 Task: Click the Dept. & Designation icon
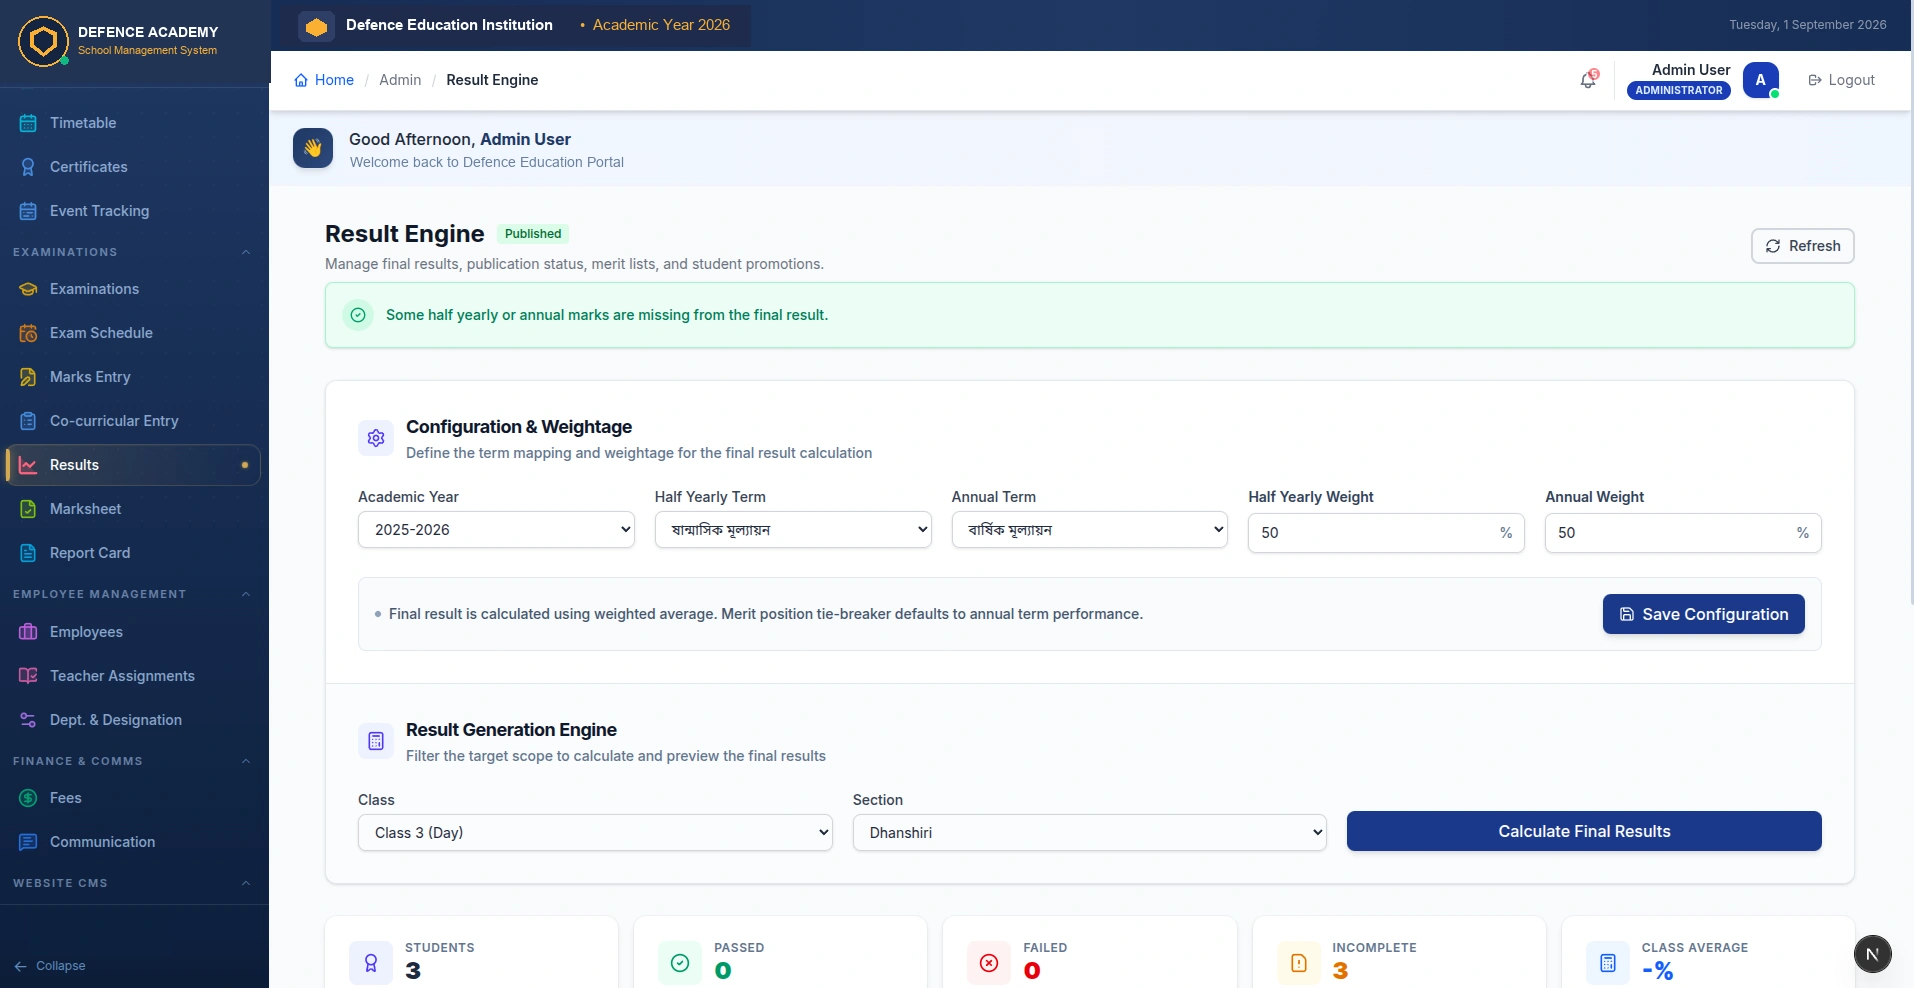click(28, 720)
